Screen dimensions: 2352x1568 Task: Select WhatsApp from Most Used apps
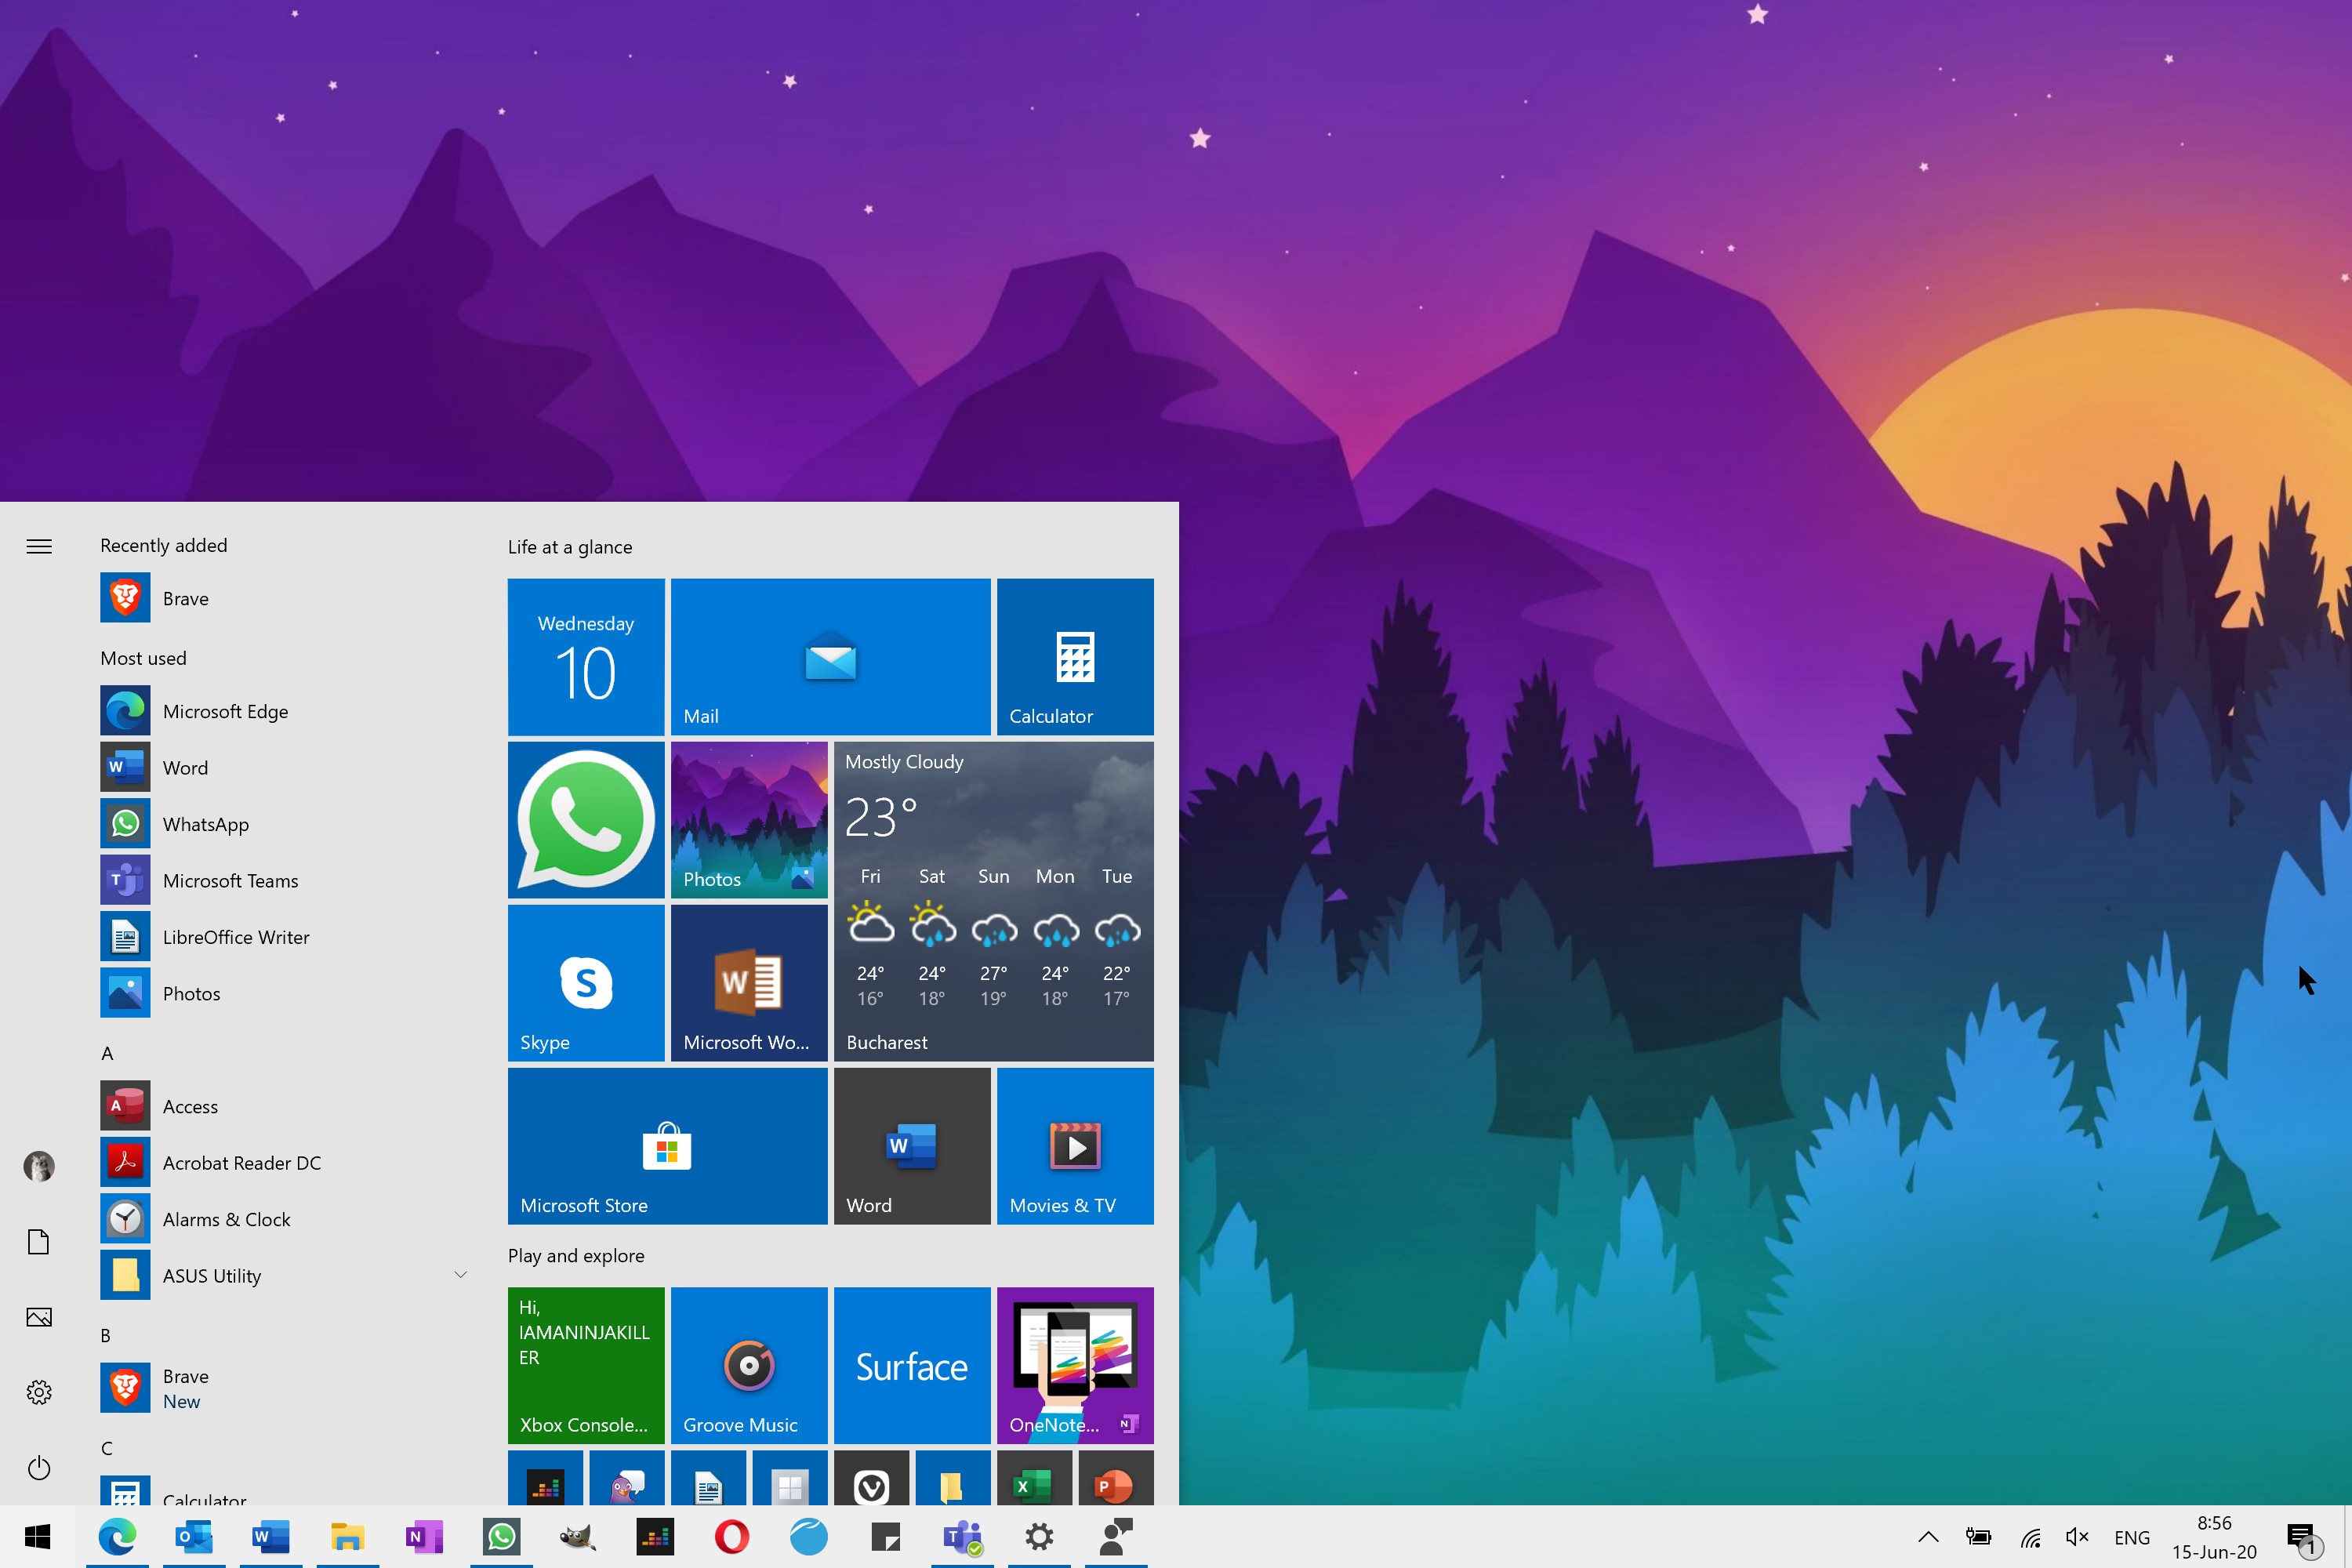205,822
